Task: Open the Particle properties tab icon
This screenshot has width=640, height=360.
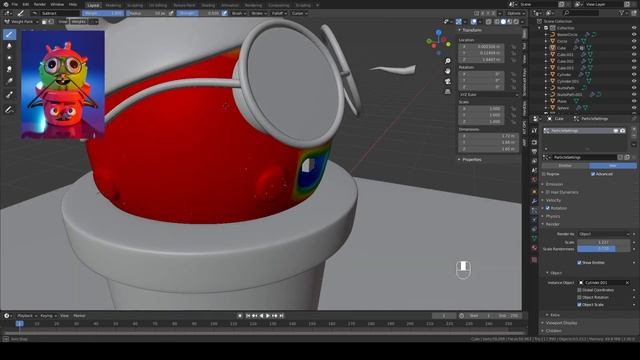Action: pos(534,211)
